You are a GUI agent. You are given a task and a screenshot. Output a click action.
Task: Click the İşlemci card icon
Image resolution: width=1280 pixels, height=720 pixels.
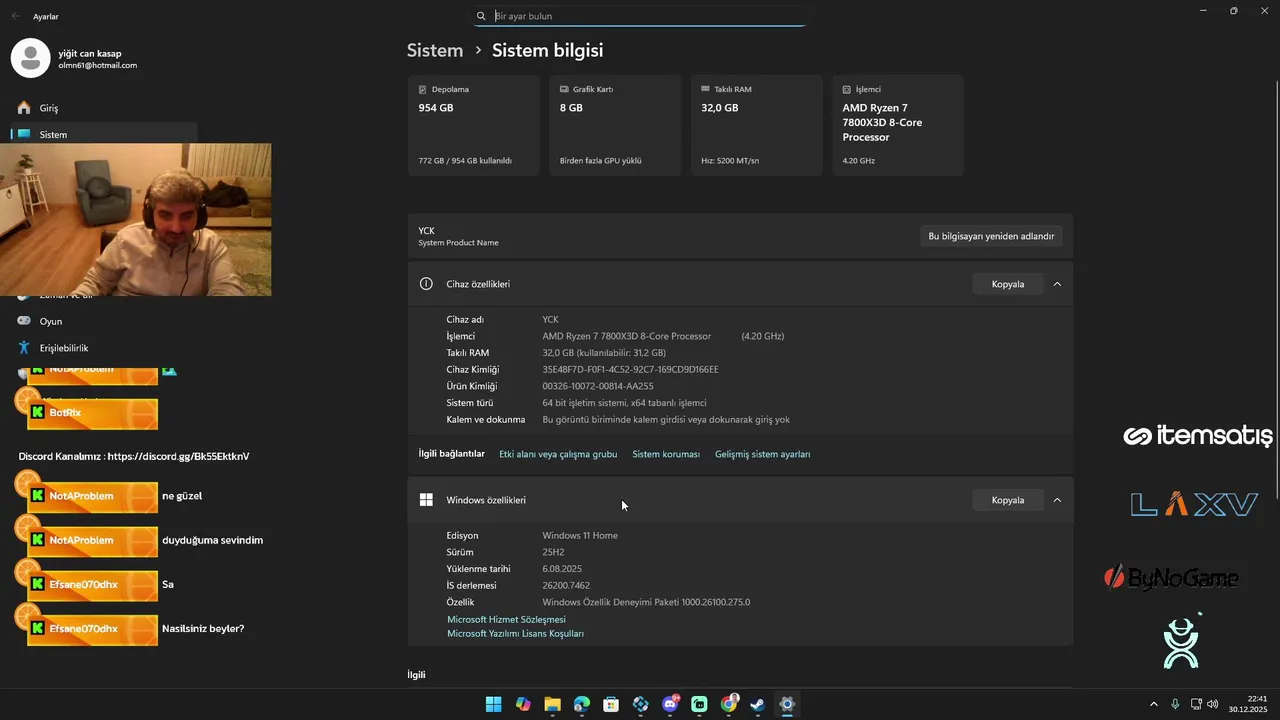[x=847, y=89]
